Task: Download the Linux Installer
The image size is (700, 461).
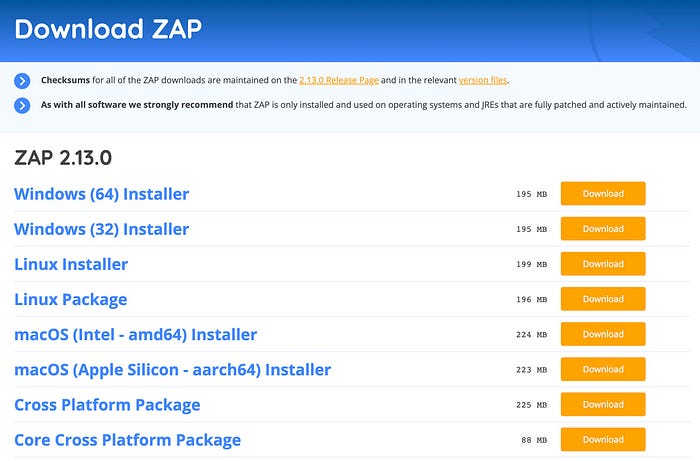Action: [603, 264]
